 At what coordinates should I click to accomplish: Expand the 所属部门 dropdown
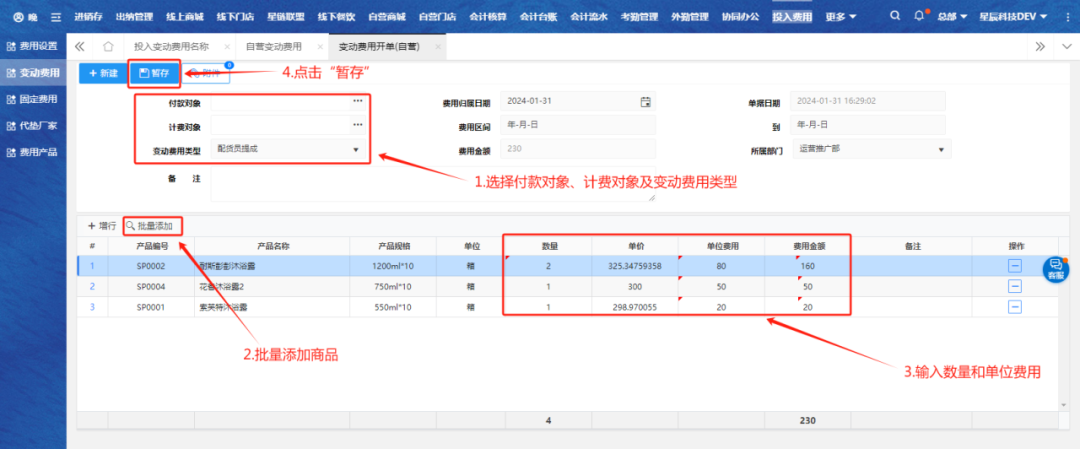tap(940, 150)
